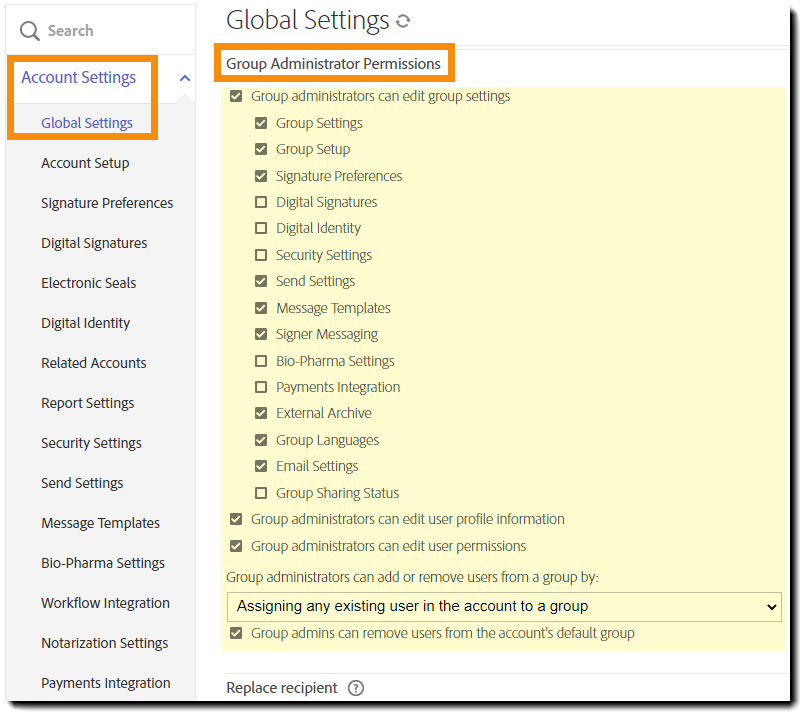Enable the Digital Signatures permission

tap(261, 202)
